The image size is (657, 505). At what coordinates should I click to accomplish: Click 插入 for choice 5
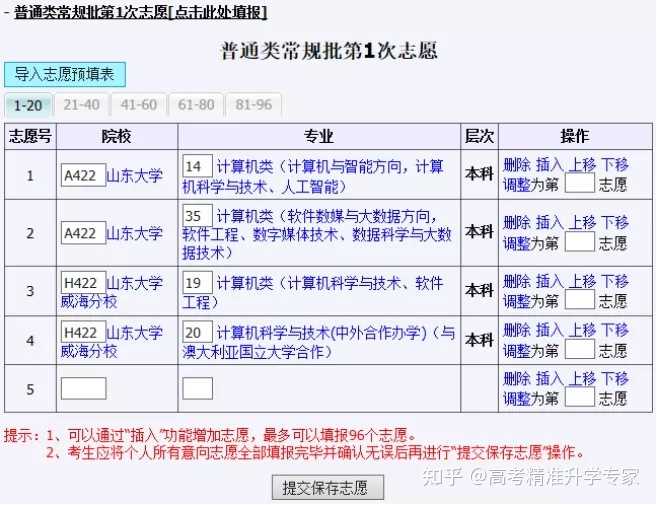tap(550, 379)
